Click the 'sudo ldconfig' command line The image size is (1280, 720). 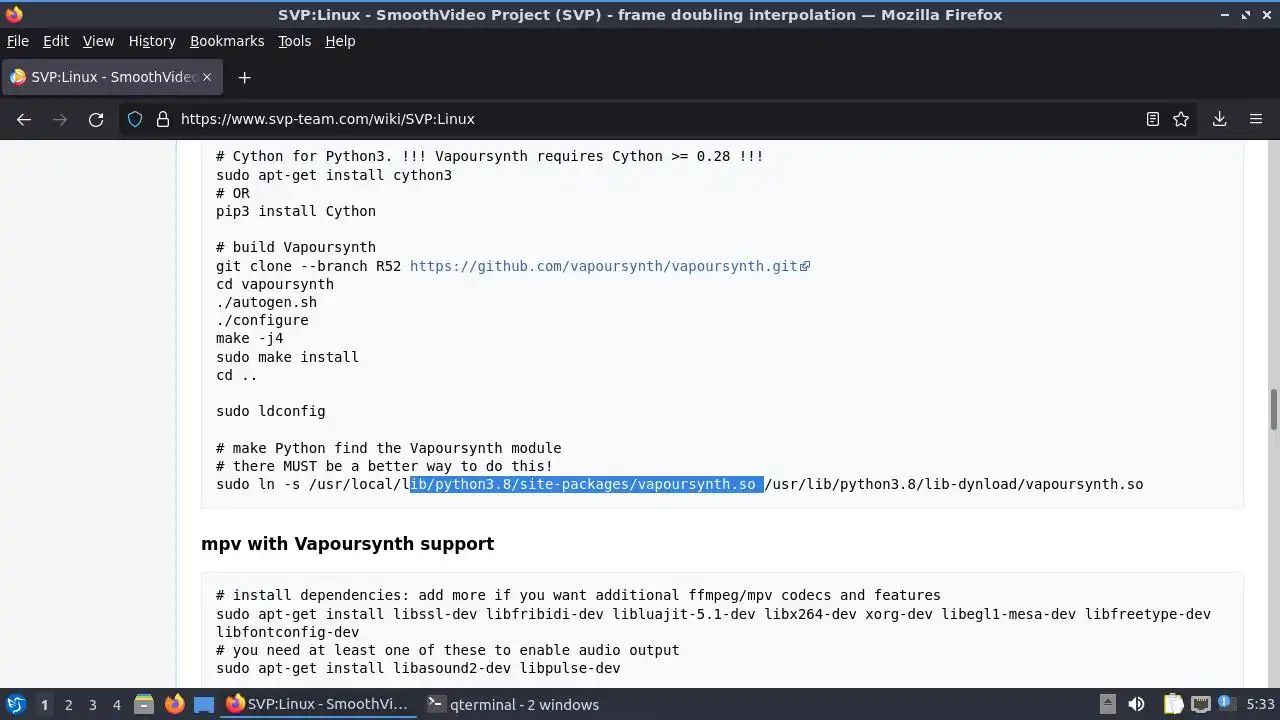pos(270,411)
